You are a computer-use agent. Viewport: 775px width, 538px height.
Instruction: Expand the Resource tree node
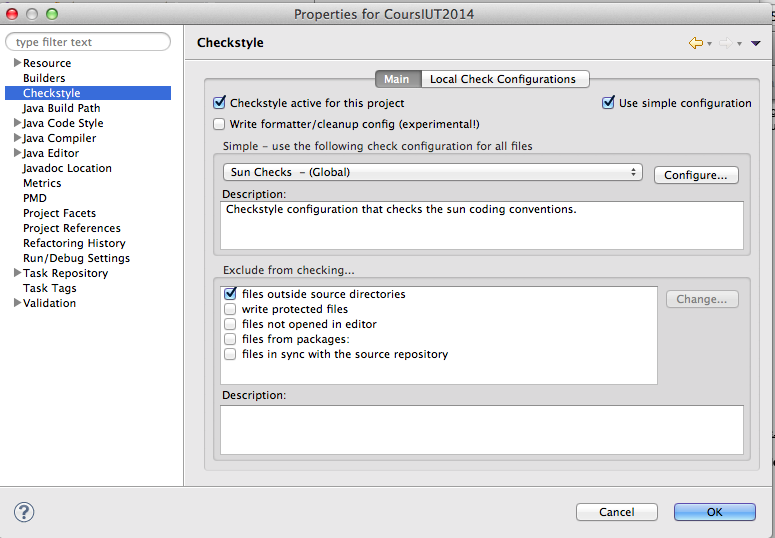[x=17, y=63]
